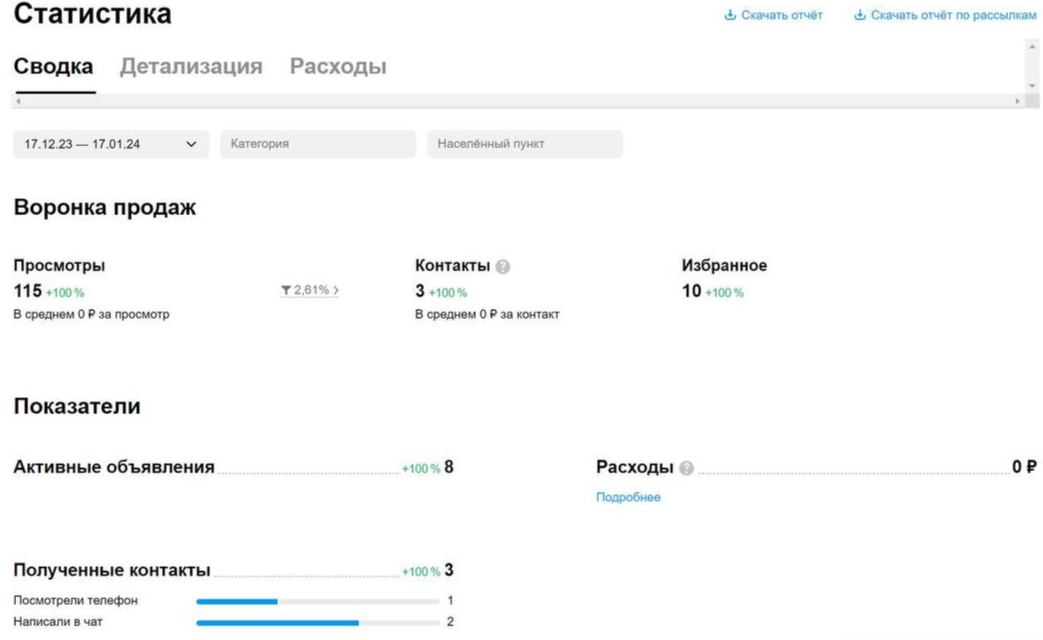Click the Показатели heading
Screen dimensions: 1043x640
(x=77, y=406)
